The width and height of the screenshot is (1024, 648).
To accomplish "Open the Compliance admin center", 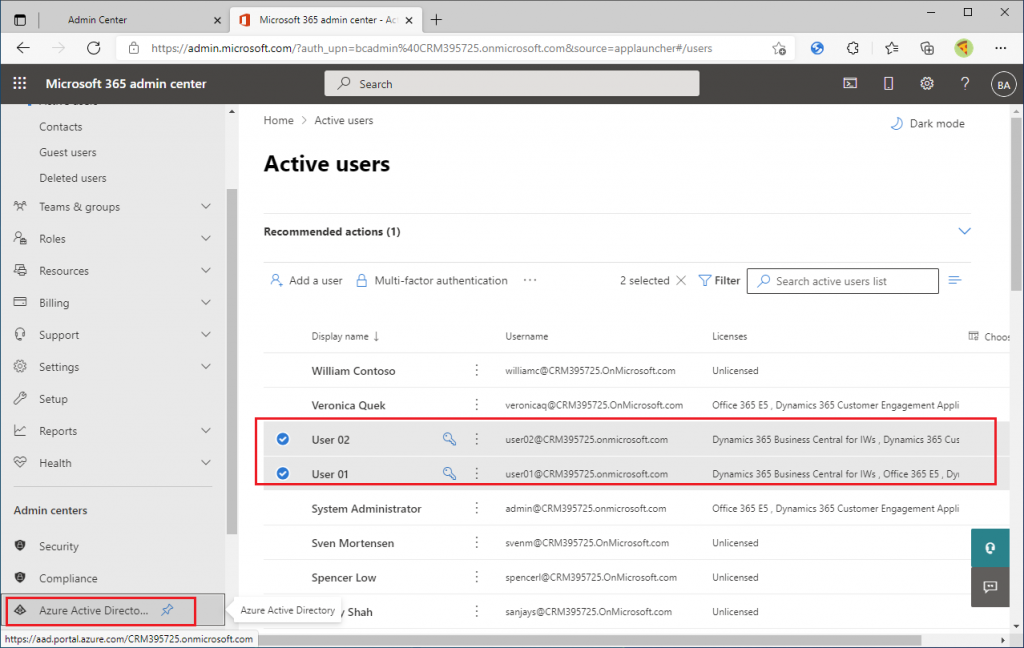I will pyautogui.click(x=68, y=578).
